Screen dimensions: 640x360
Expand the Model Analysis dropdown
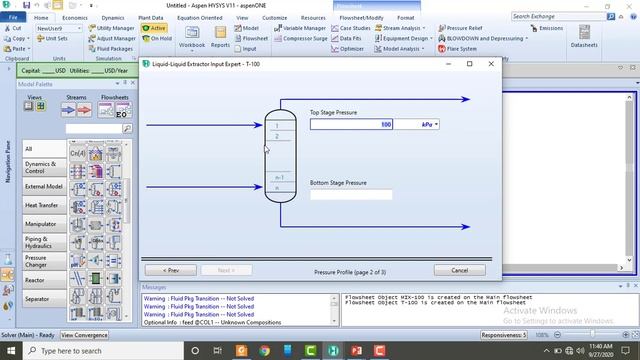coord(423,49)
